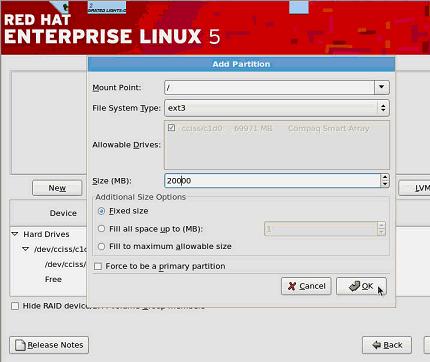
Task: Go Back to previous installer step
Action: [387, 345]
